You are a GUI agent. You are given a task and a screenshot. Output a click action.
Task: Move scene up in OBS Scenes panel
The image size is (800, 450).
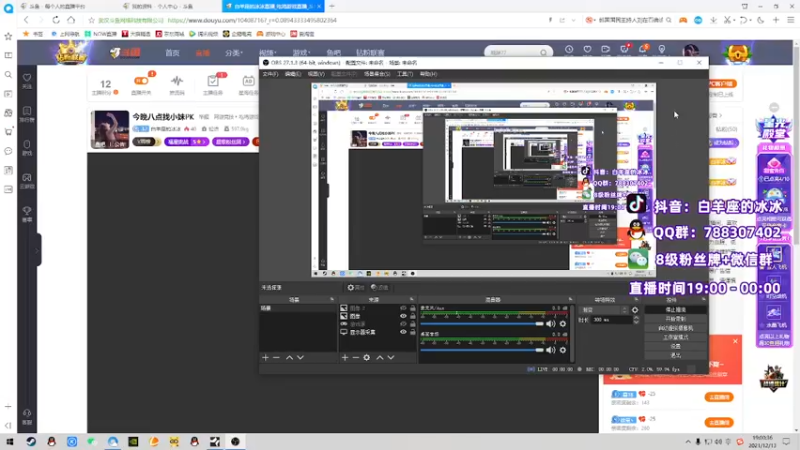pos(289,358)
